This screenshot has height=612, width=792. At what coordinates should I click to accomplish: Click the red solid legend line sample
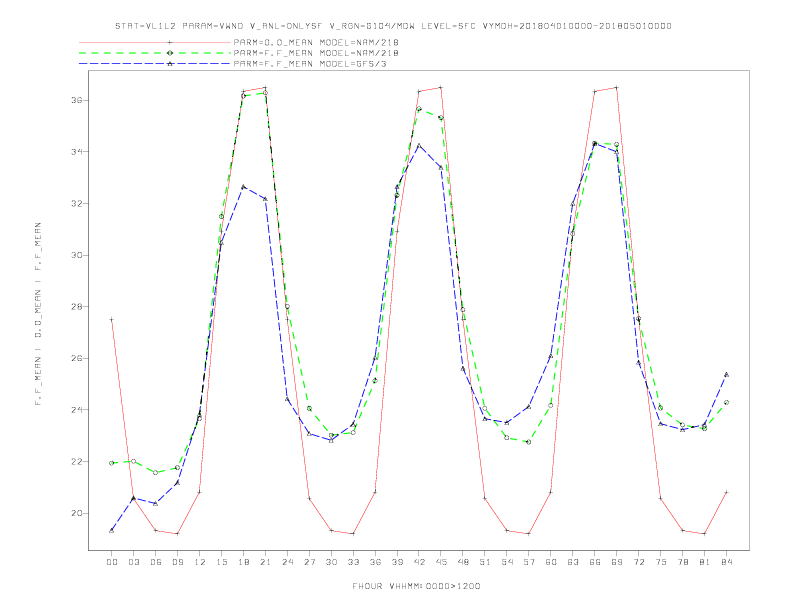pyautogui.click(x=155, y=42)
